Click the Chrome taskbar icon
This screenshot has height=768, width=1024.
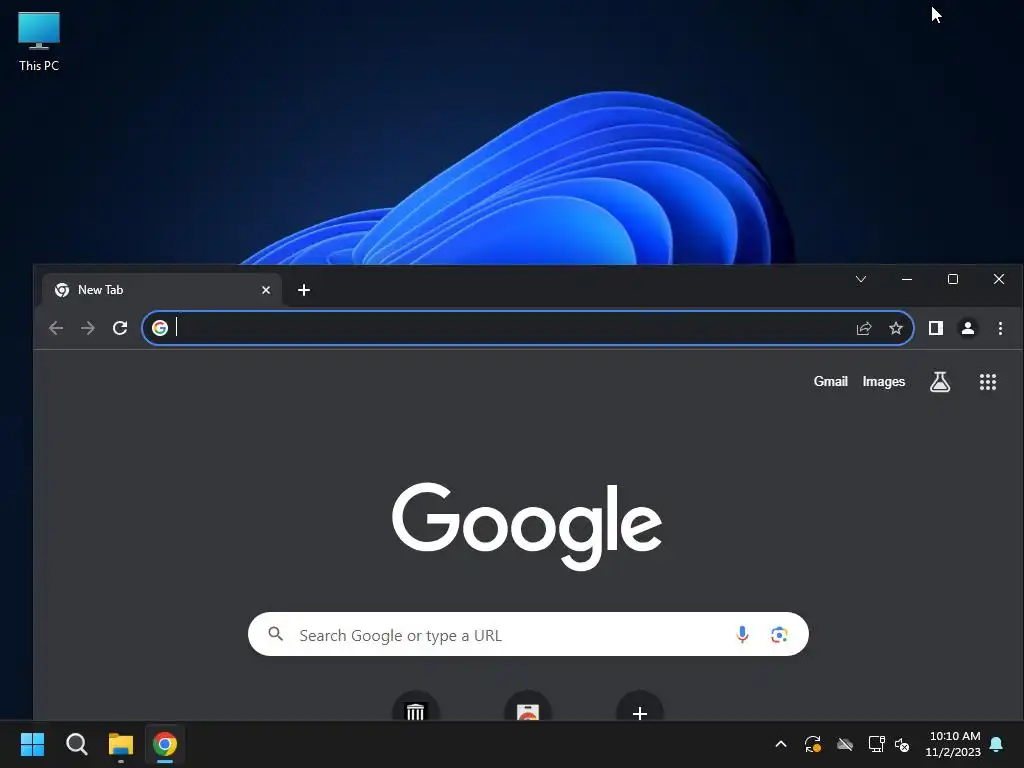pos(165,744)
